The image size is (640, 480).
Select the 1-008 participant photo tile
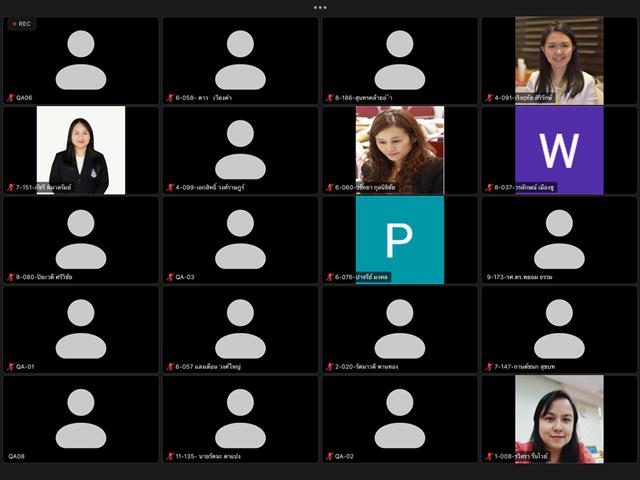coord(559,419)
